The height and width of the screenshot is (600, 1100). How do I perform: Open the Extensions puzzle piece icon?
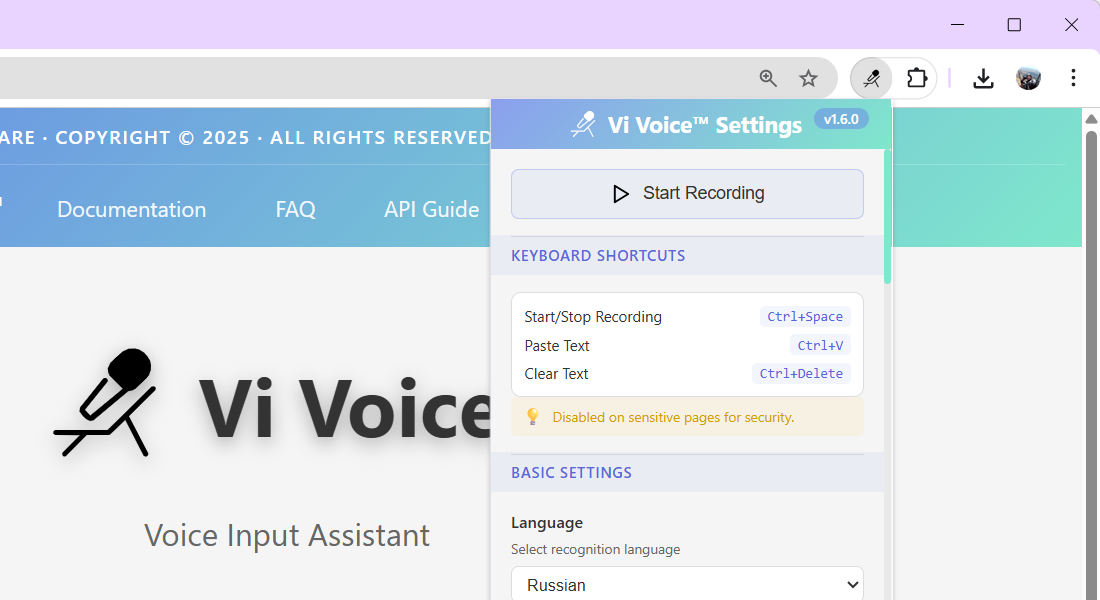(x=916, y=77)
